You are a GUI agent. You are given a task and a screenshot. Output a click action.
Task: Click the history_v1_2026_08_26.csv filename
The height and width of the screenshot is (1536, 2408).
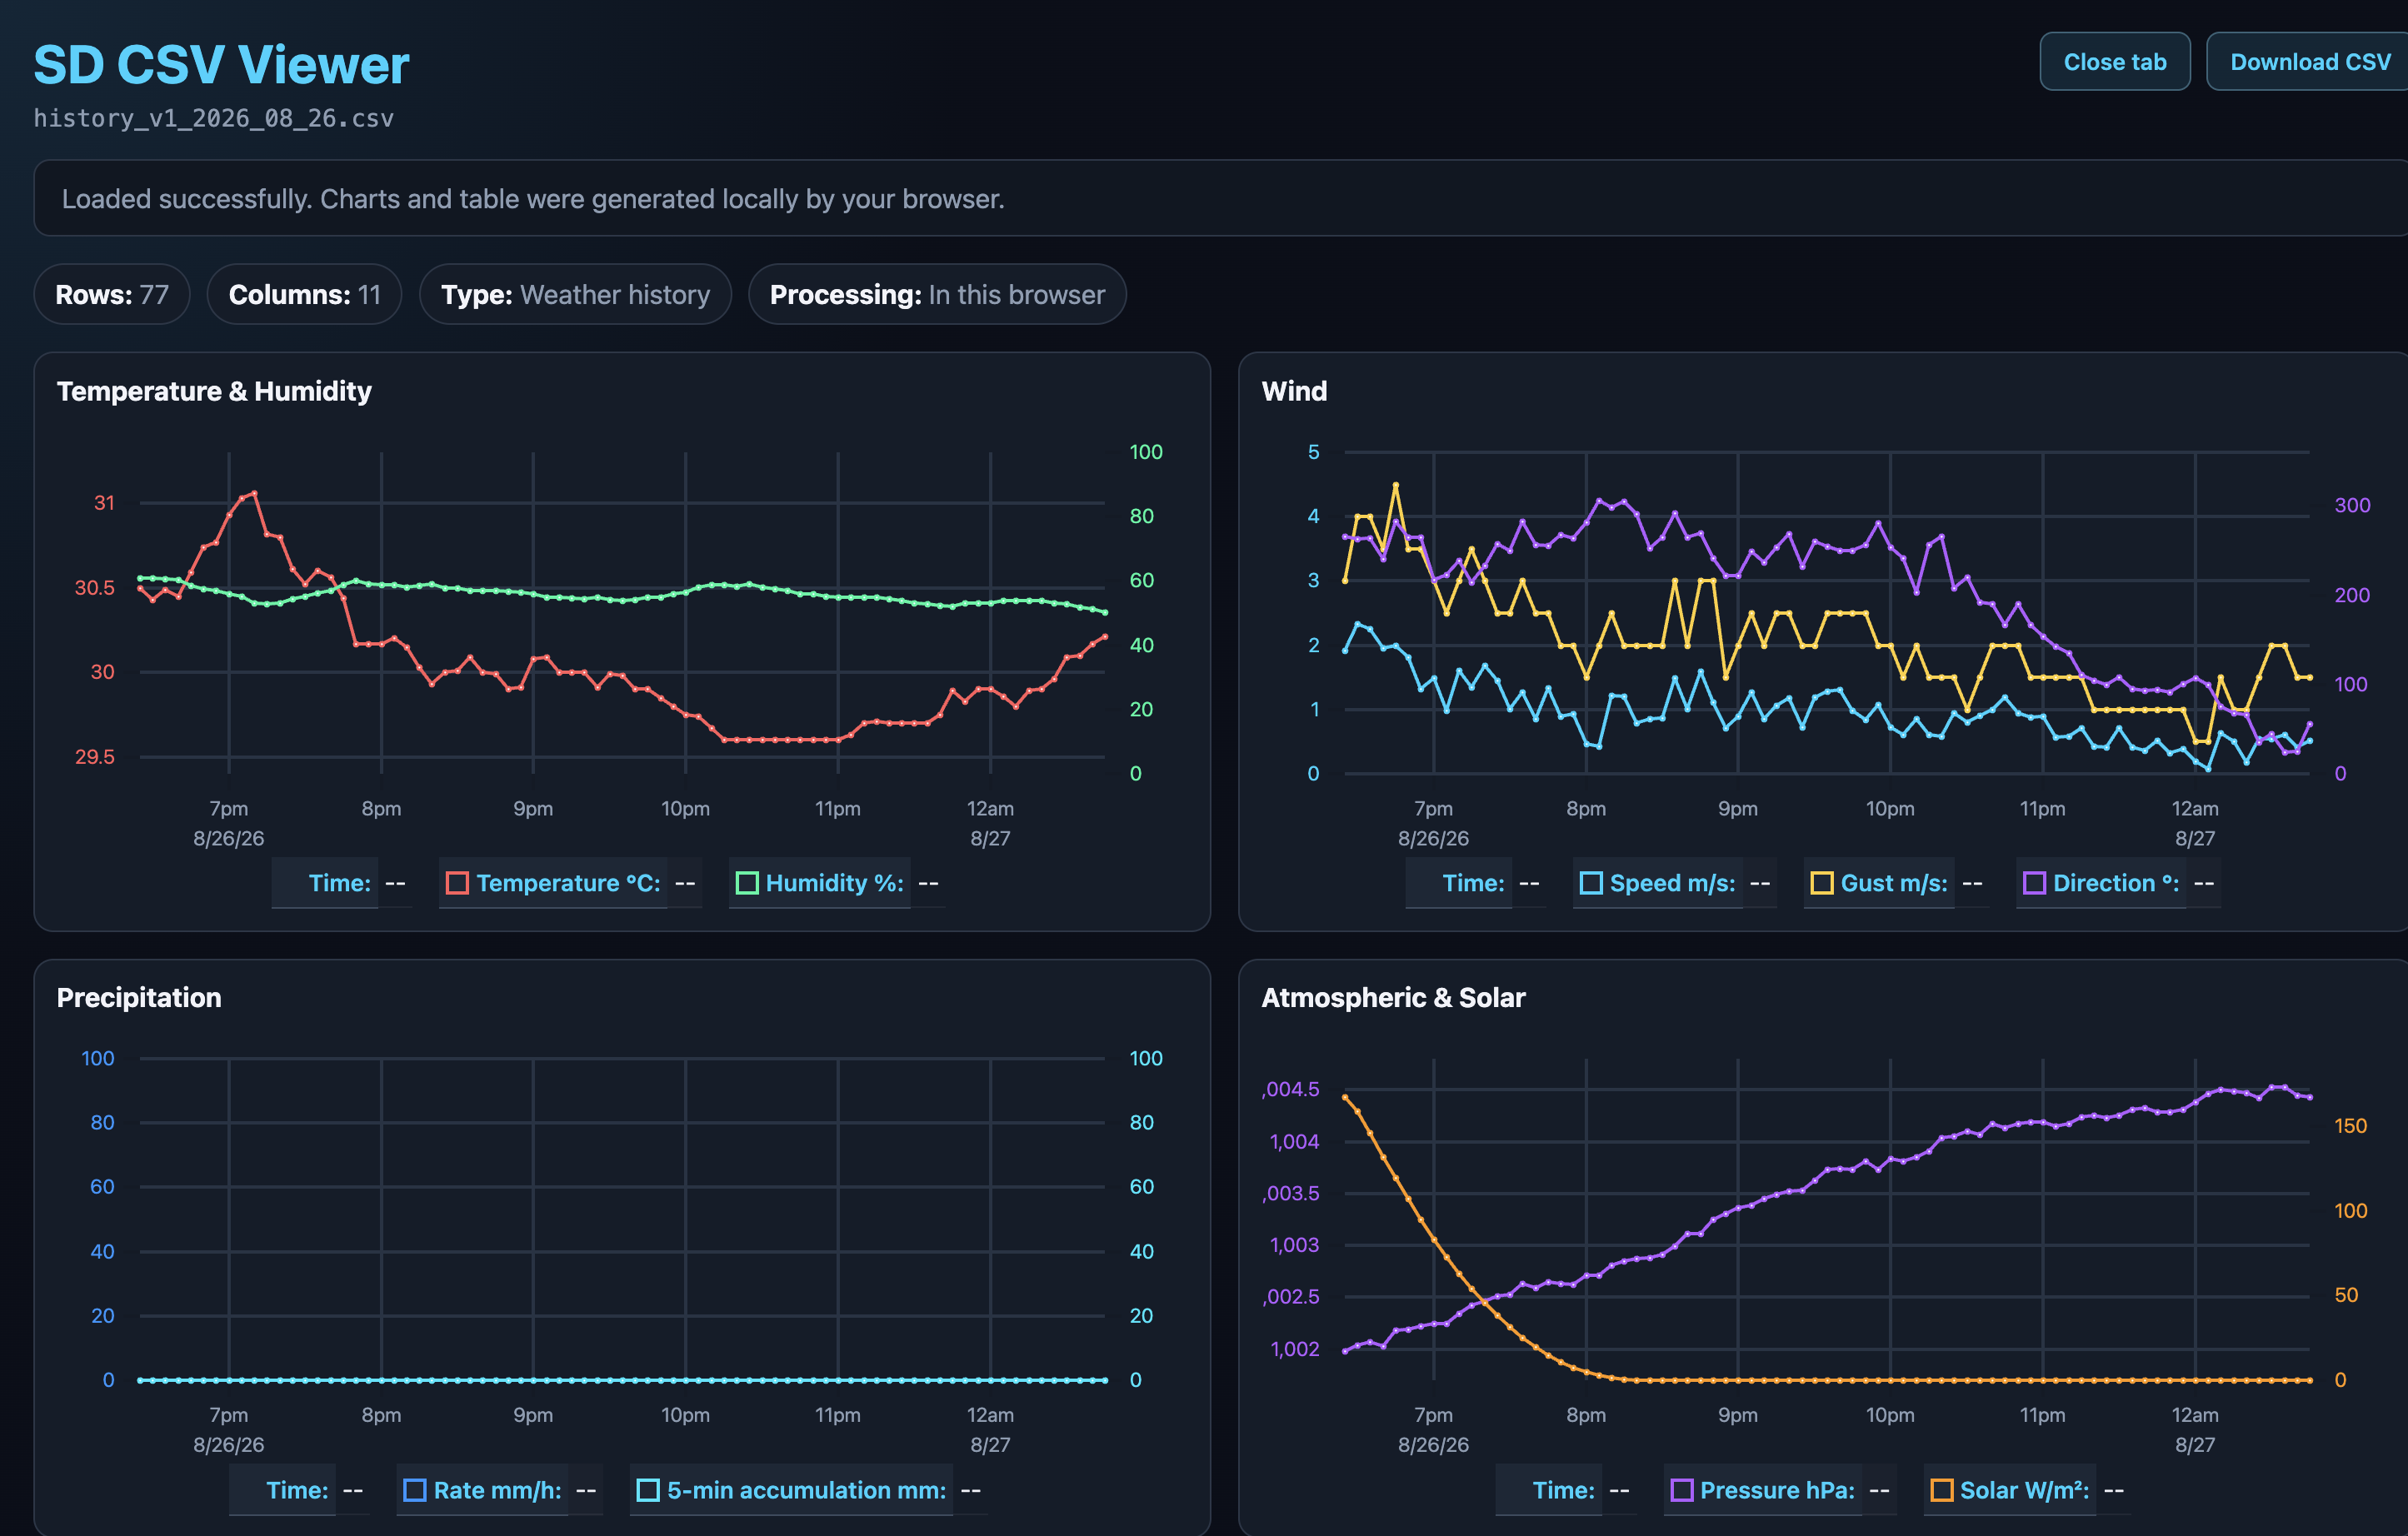point(214,118)
